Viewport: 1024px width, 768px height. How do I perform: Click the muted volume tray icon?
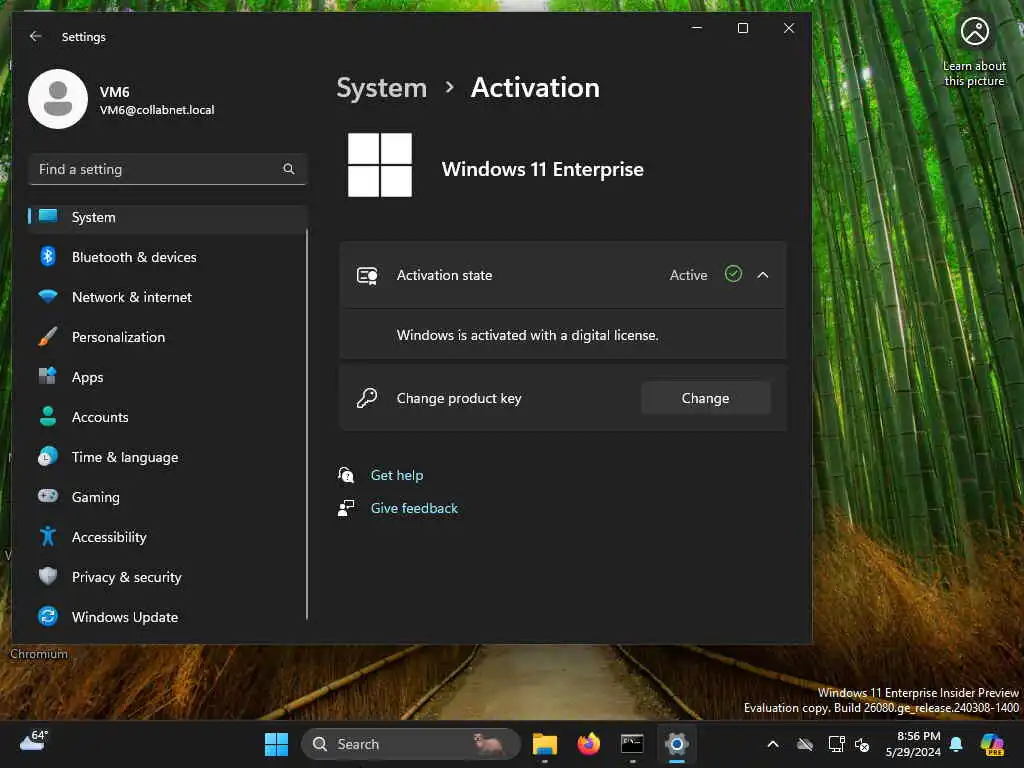[862, 744]
